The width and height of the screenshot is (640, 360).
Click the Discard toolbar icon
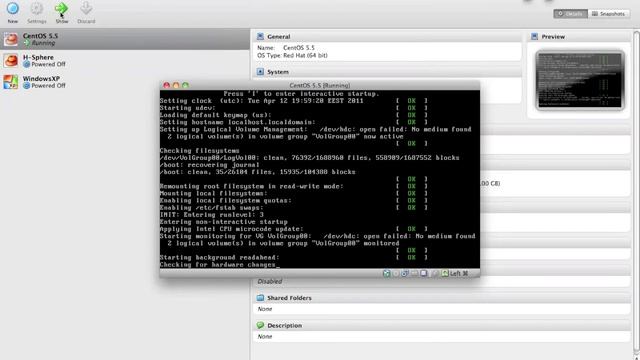86,8
